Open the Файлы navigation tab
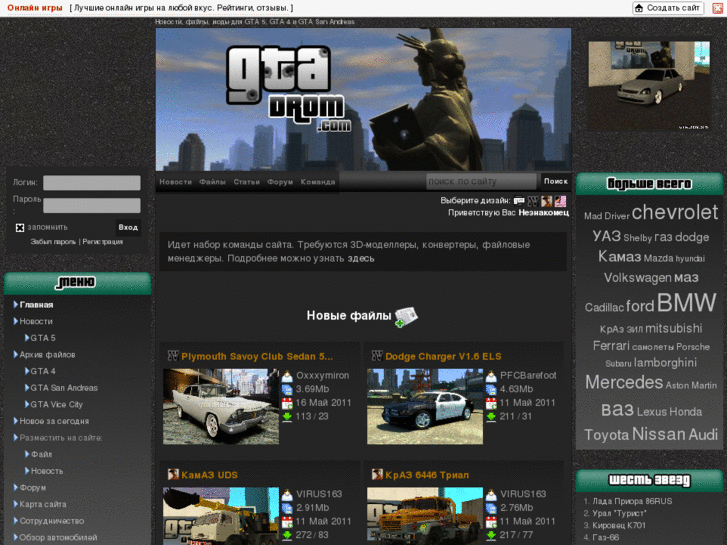The width and height of the screenshot is (727, 545). (x=212, y=182)
